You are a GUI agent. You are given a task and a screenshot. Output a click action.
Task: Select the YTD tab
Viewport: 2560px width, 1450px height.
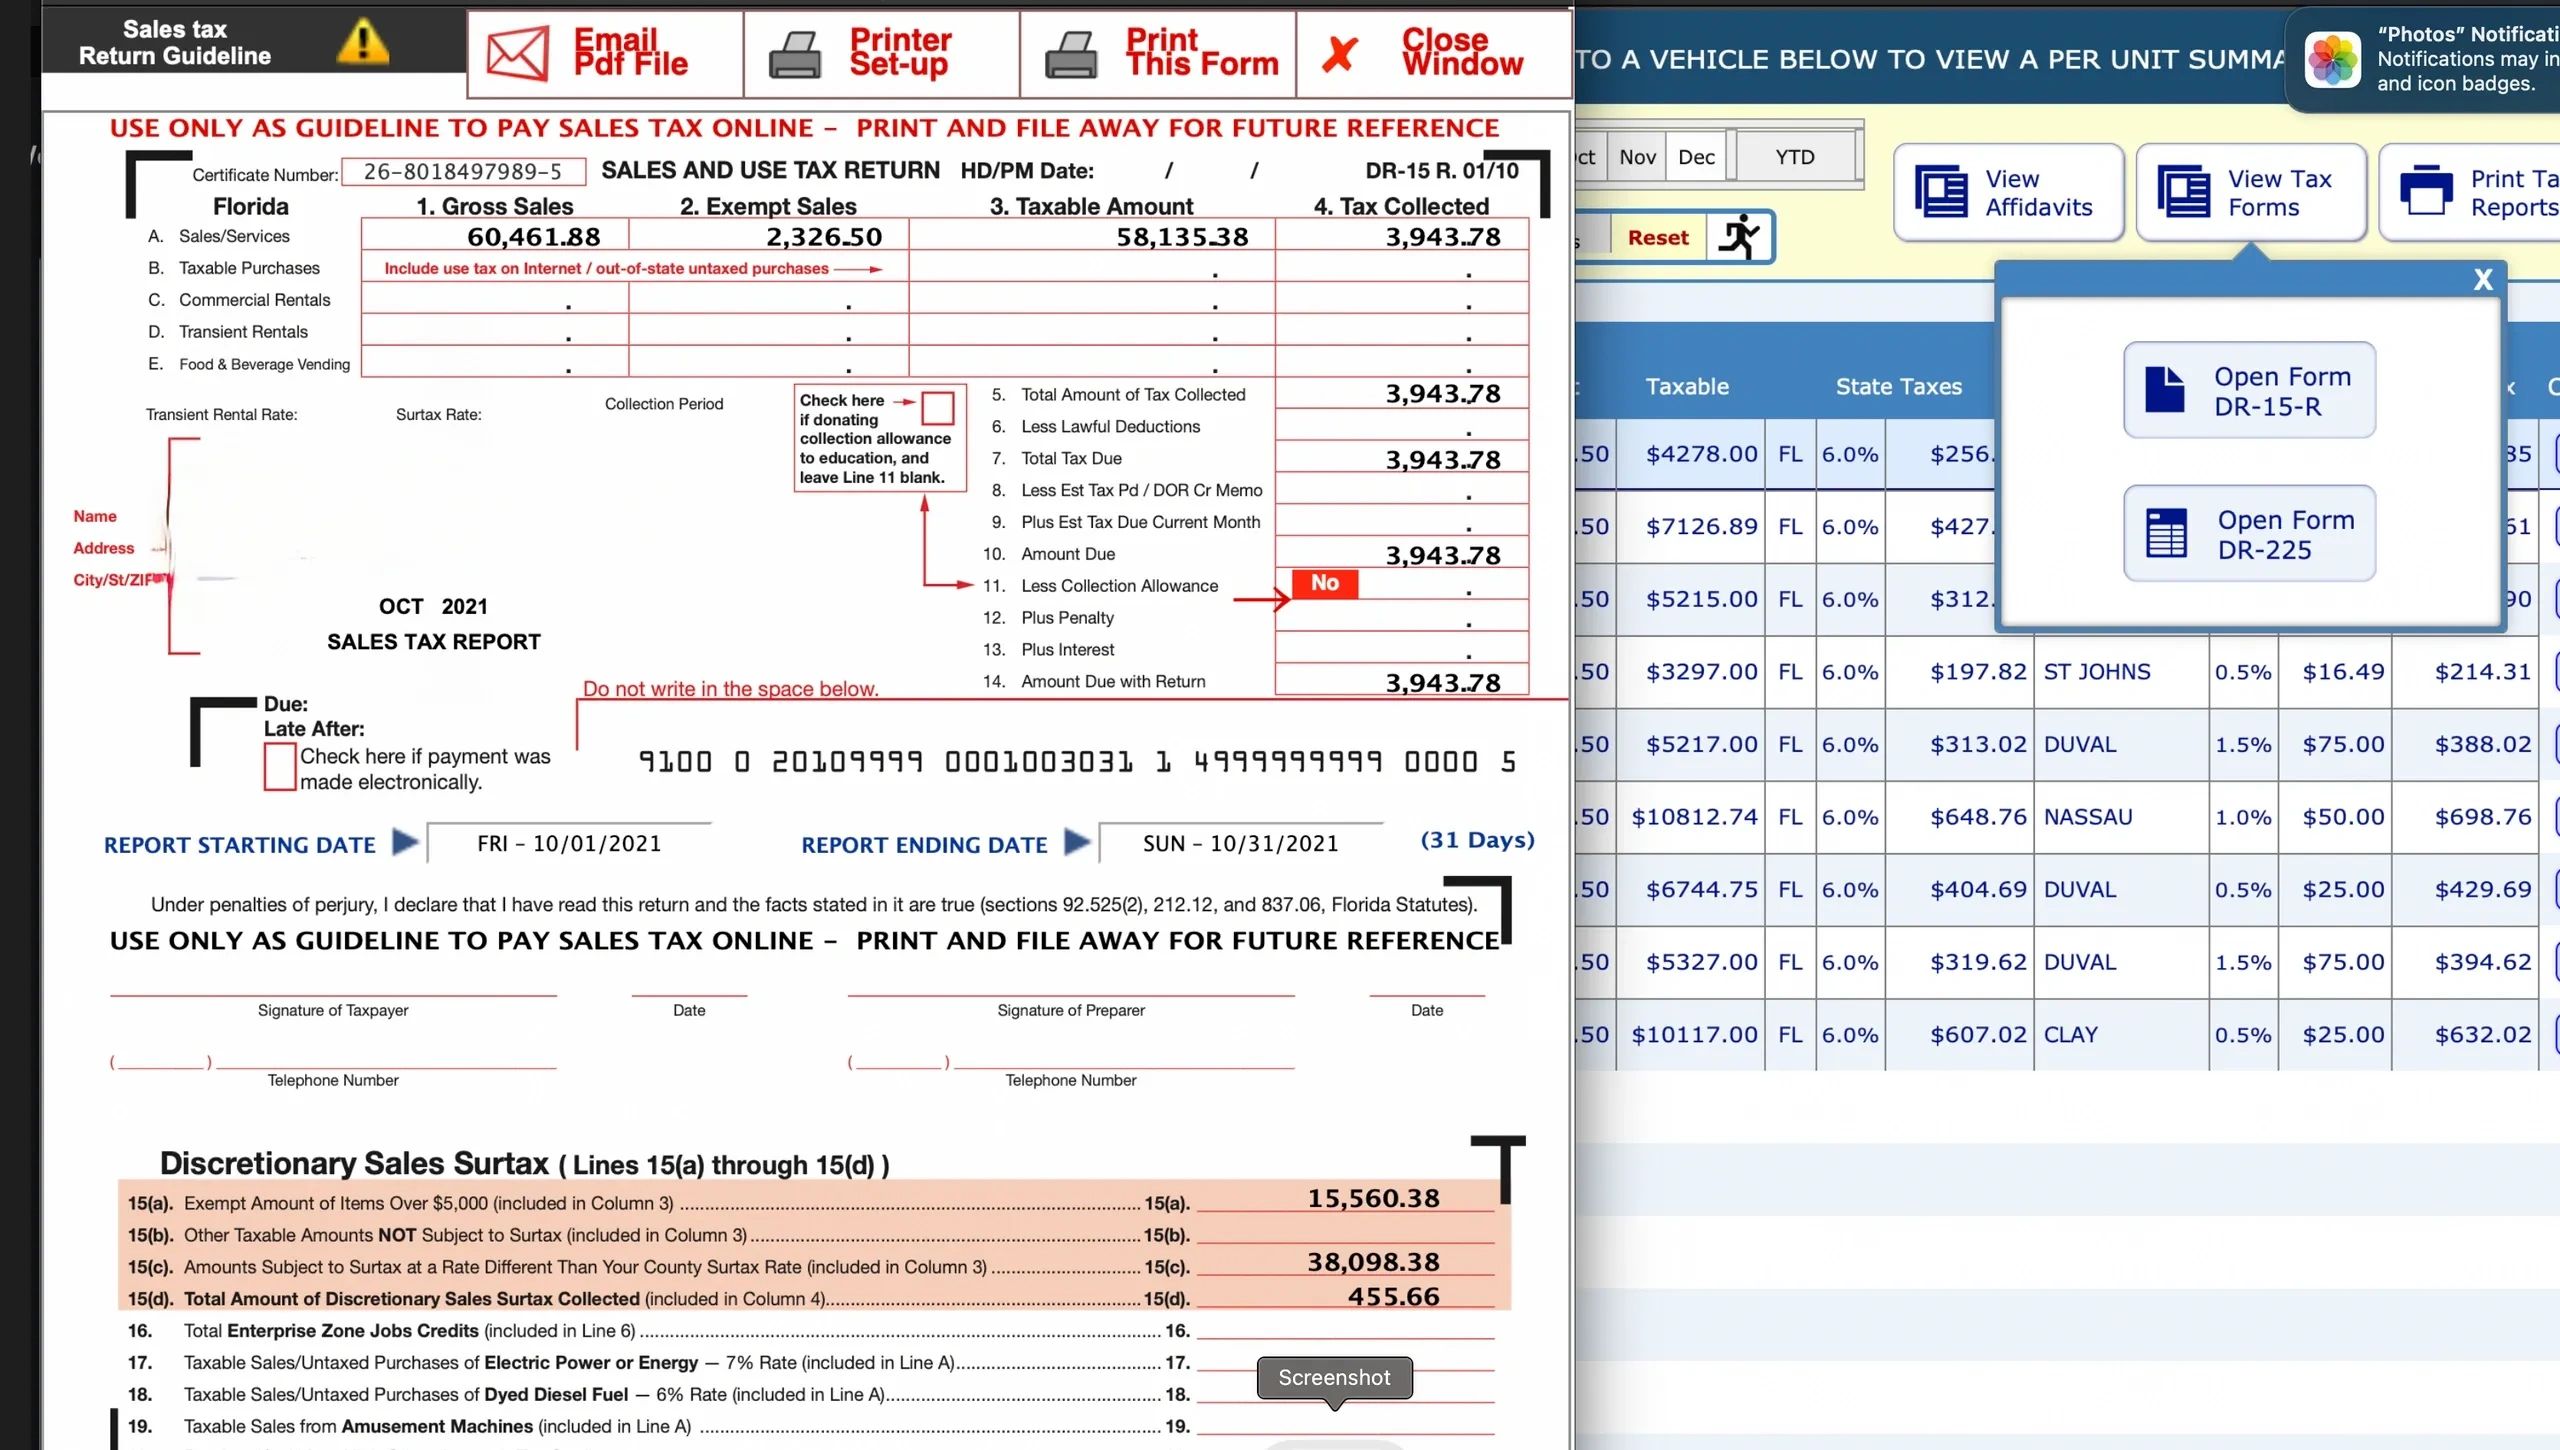[x=1794, y=156]
